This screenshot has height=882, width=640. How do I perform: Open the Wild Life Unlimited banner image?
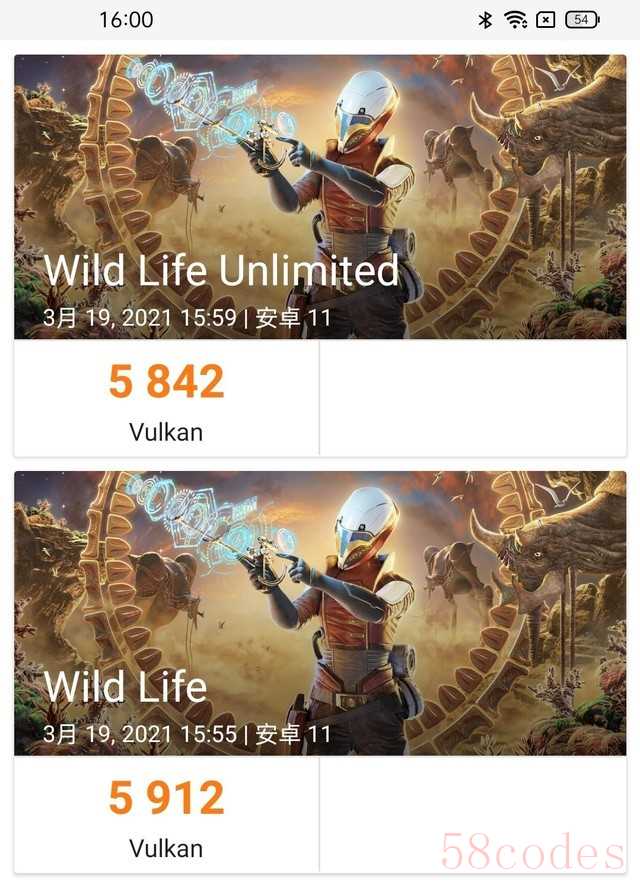click(320, 196)
